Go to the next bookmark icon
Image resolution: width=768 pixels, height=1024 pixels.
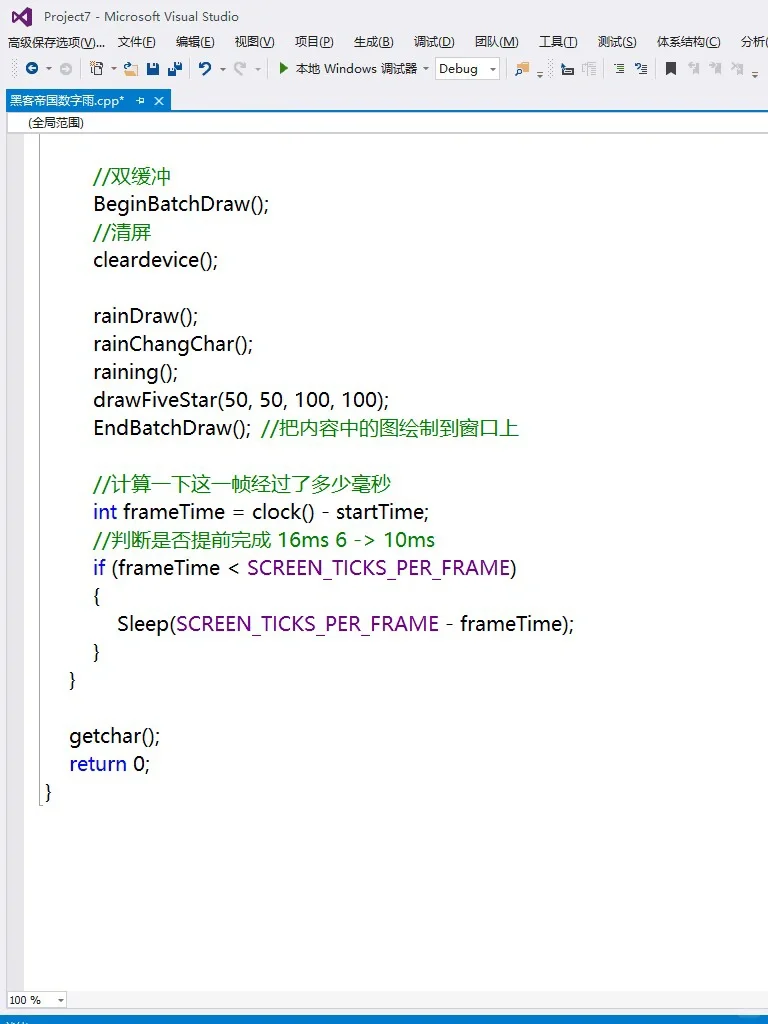click(x=716, y=69)
